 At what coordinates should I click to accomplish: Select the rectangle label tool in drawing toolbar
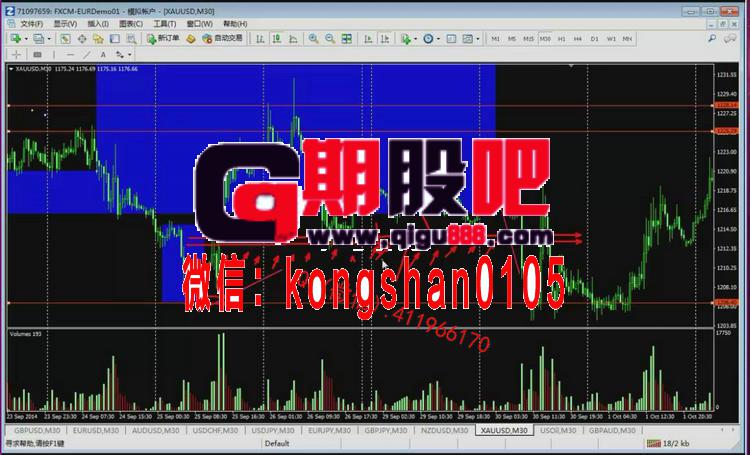(37, 55)
